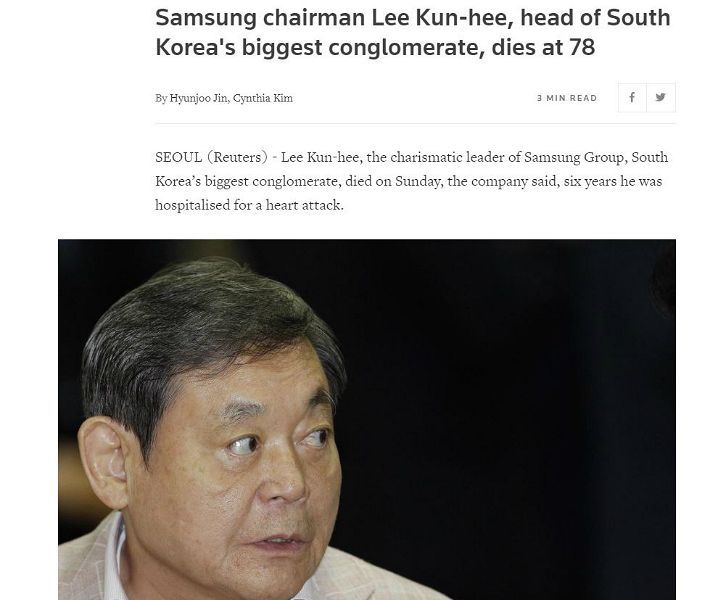The image size is (710, 600).
Task: Click "dies at 78" in the headline
Action: 544,47
